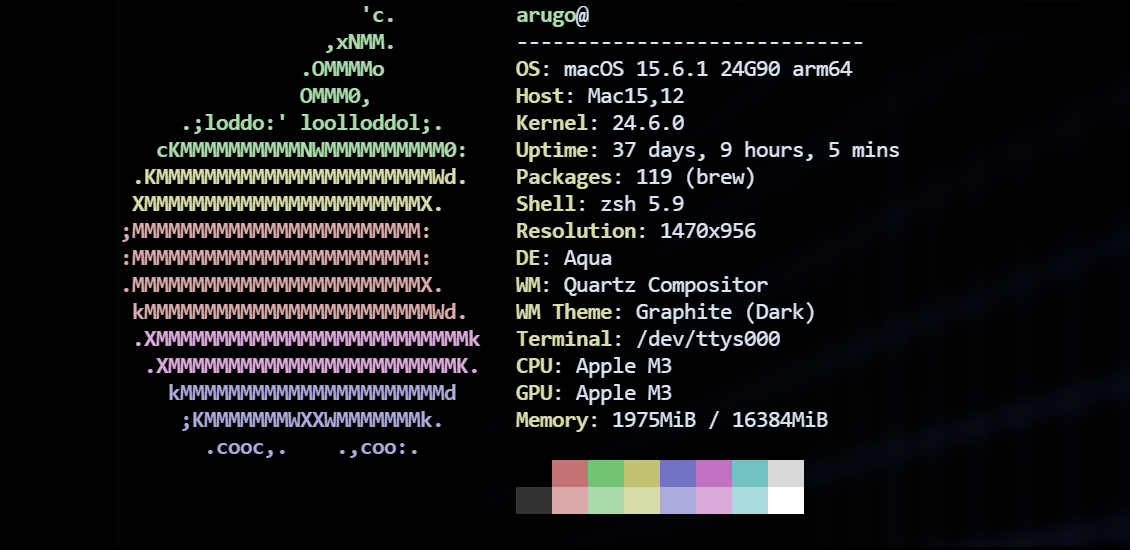Click the light pink color swatch
Viewport: 1130px width, 550px height.
point(570,500)
